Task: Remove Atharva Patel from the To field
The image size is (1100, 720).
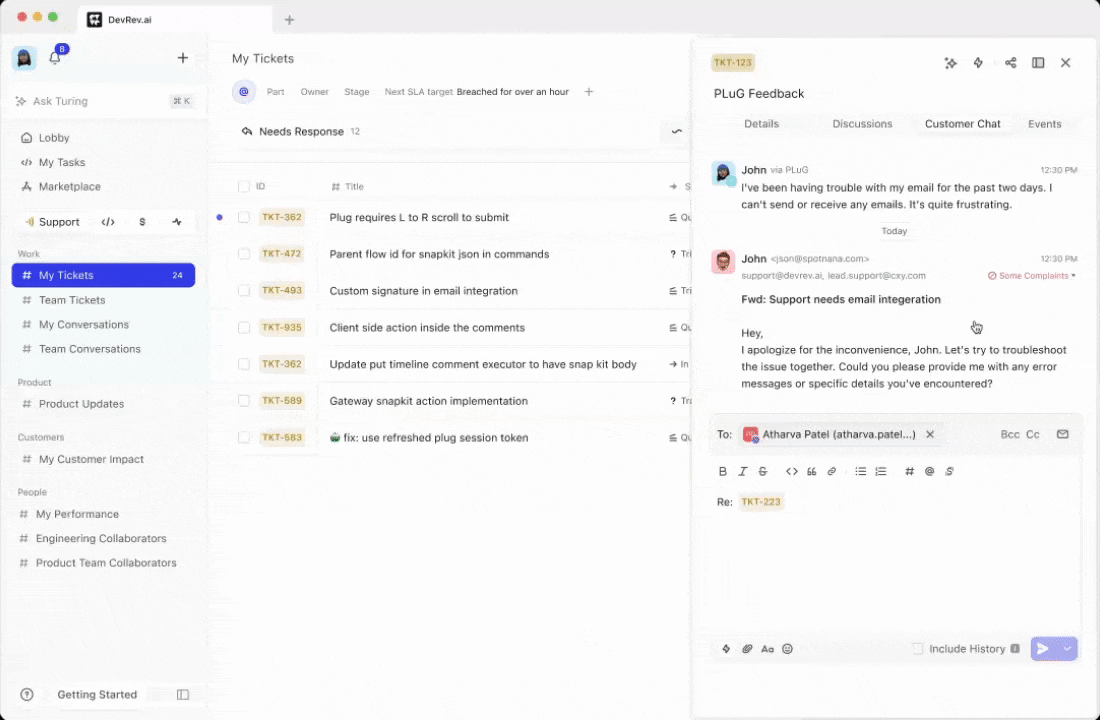Action: [929, 434]
